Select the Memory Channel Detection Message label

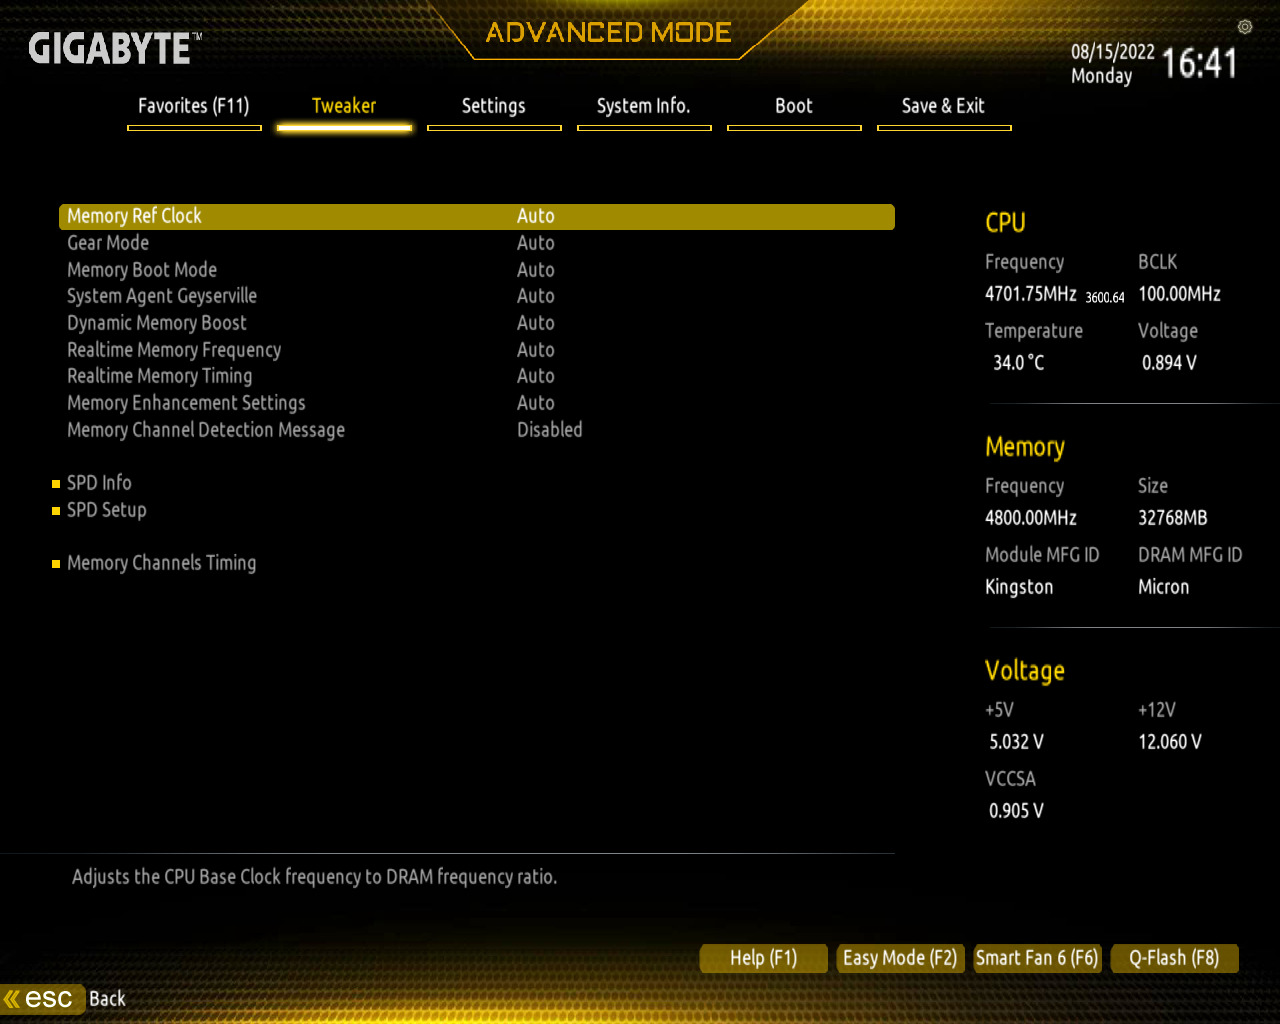point(206,430)
